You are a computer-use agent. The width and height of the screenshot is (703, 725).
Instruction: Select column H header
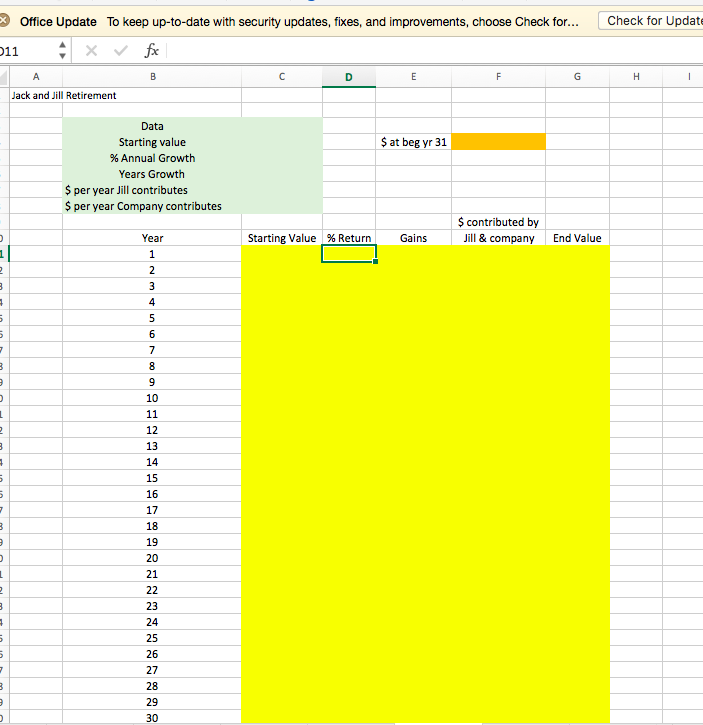pyautogui.click(x=636, y=77)
